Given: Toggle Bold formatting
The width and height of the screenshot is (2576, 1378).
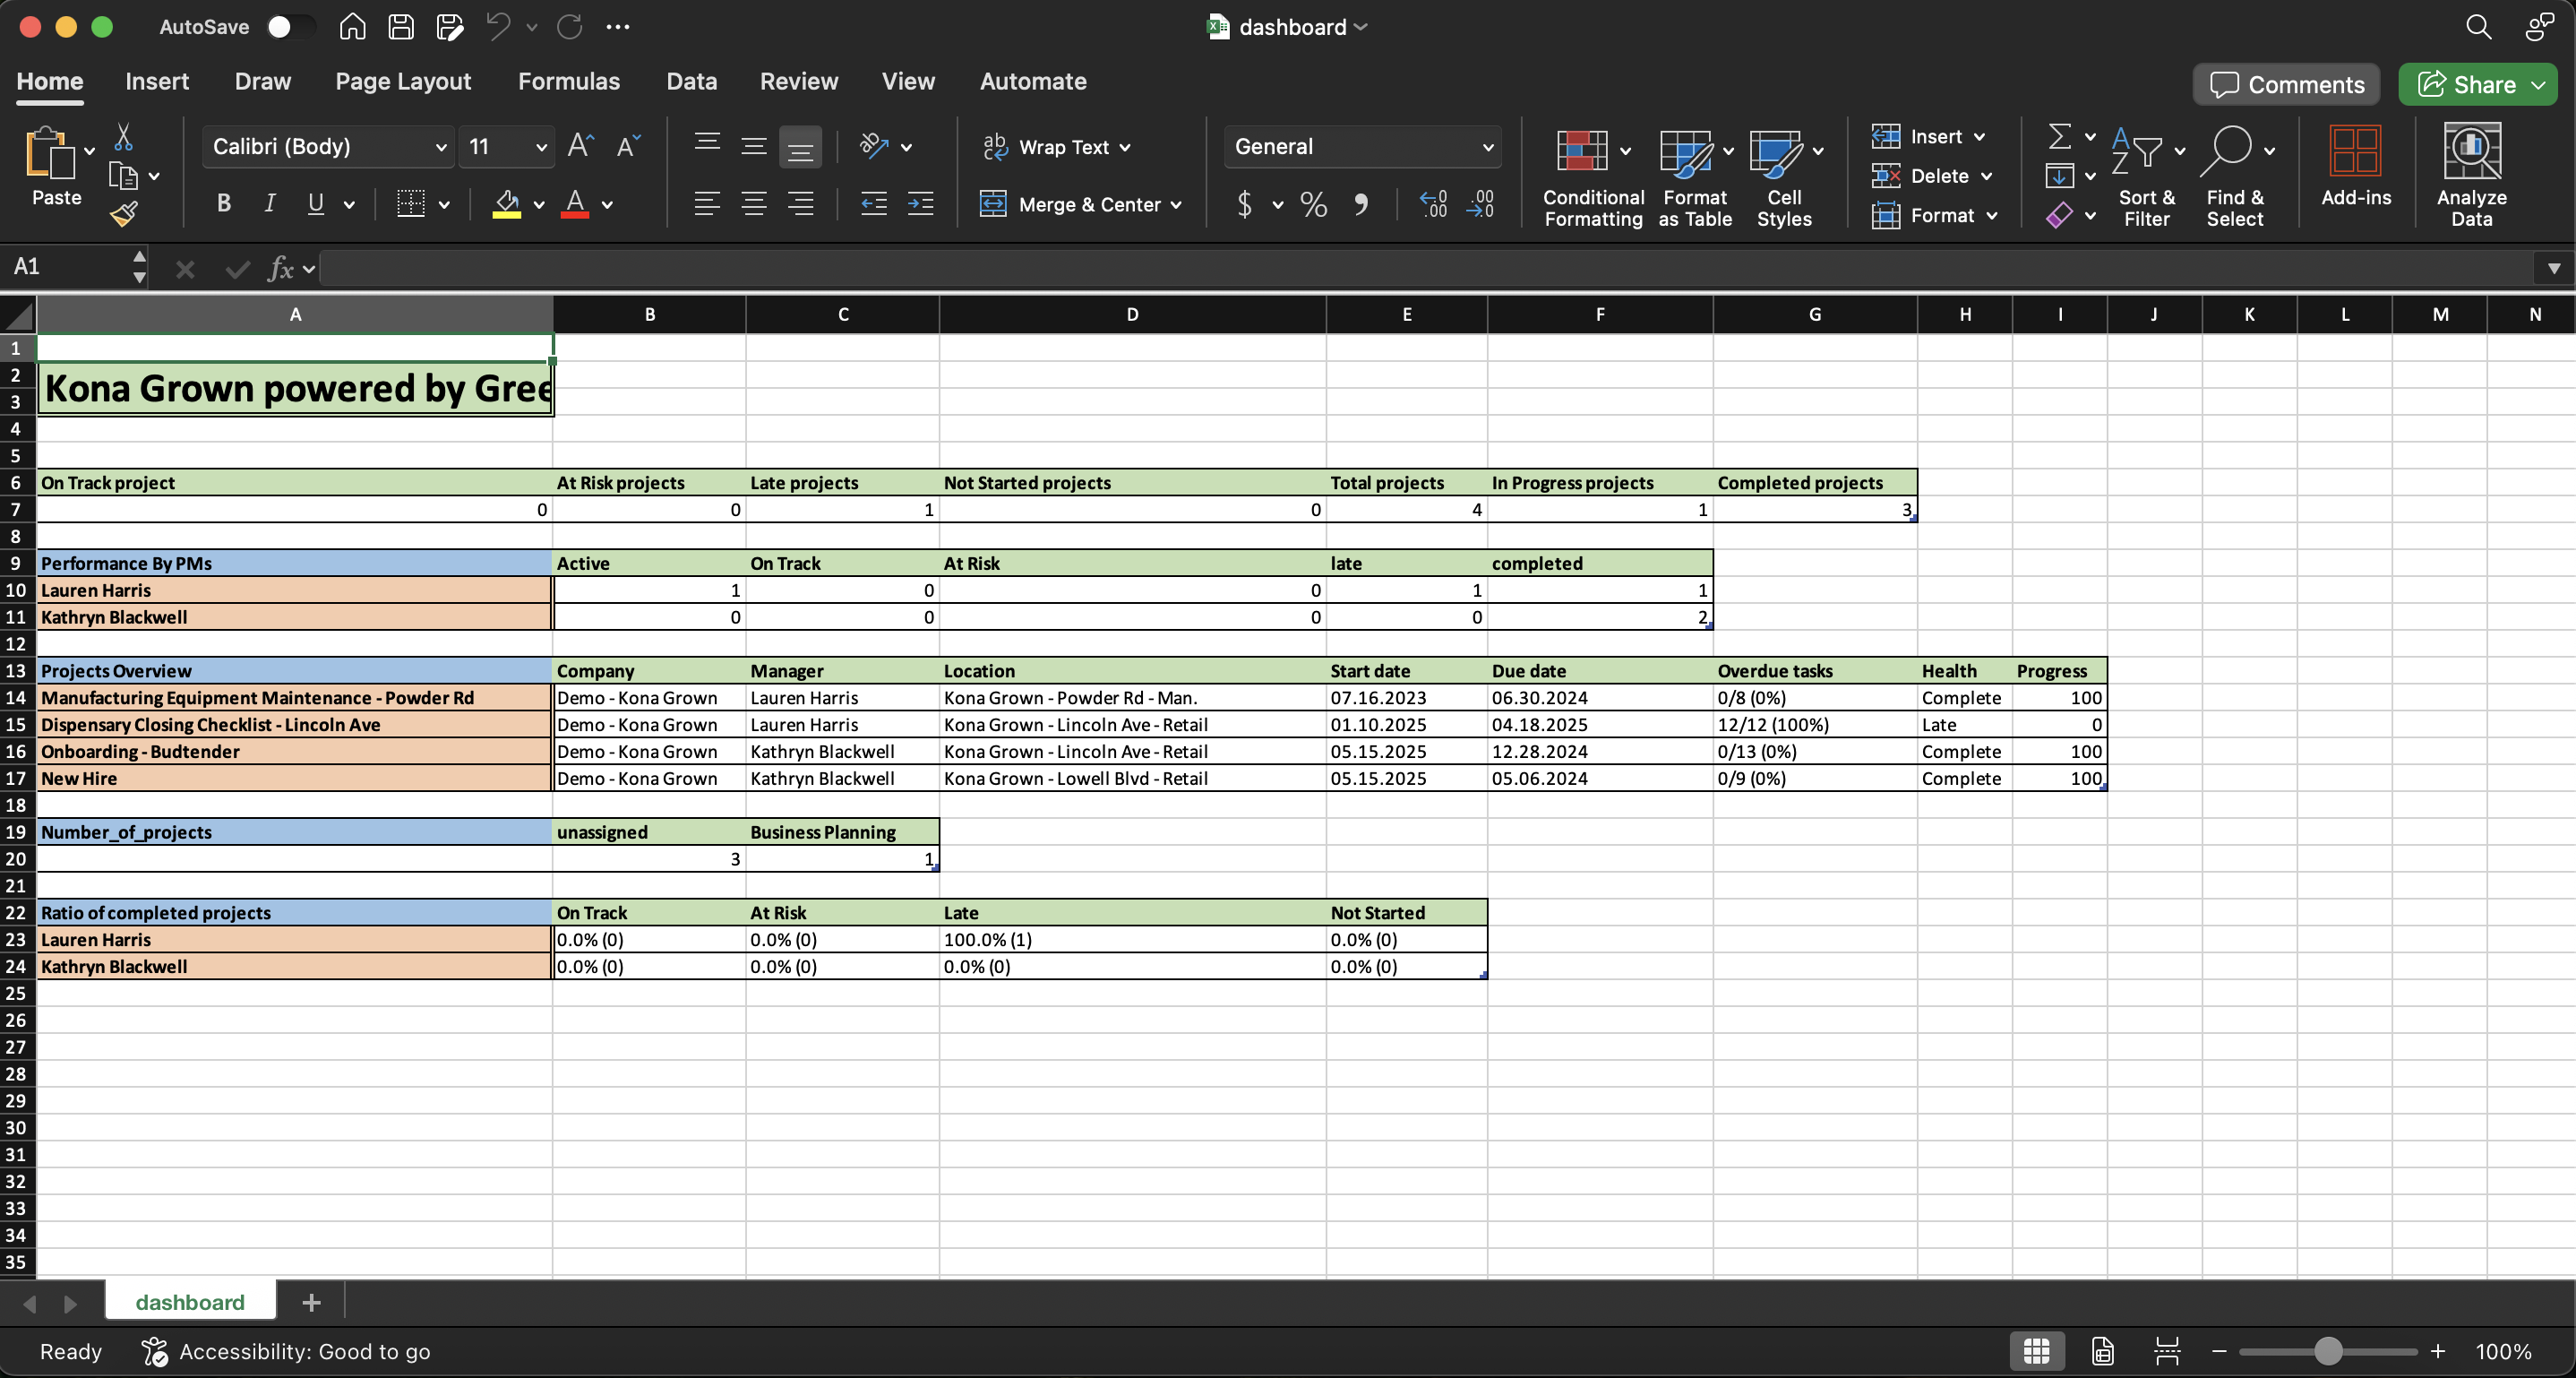Looking at the screenshot, I should click(223, 204).
